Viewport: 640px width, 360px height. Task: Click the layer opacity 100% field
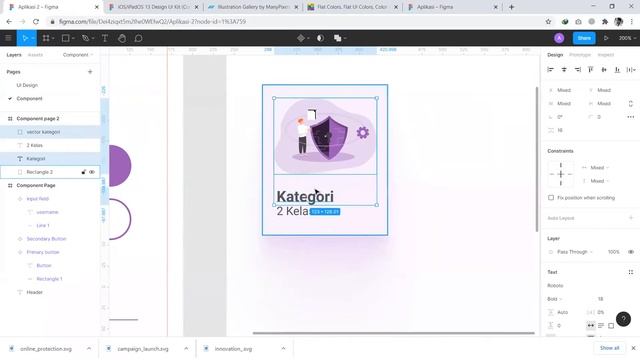613,252
